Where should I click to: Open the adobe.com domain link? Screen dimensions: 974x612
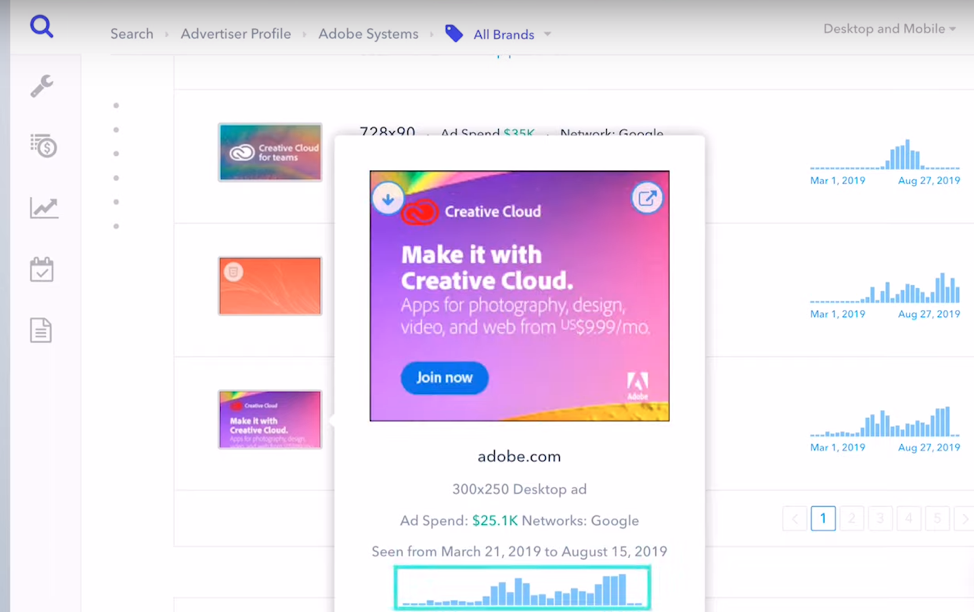coord(519,457)
